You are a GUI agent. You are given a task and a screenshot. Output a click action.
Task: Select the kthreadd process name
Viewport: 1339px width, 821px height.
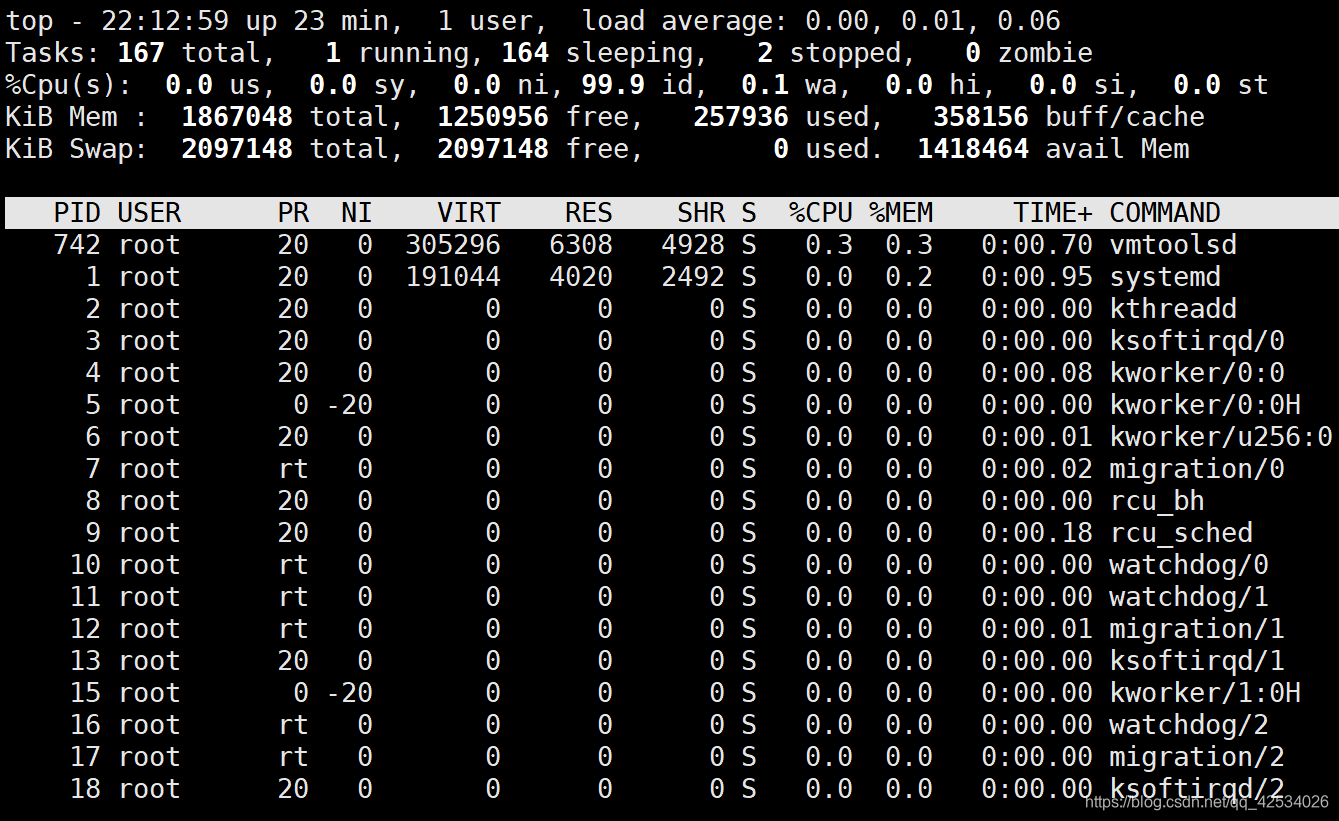tap(1173, 309)
